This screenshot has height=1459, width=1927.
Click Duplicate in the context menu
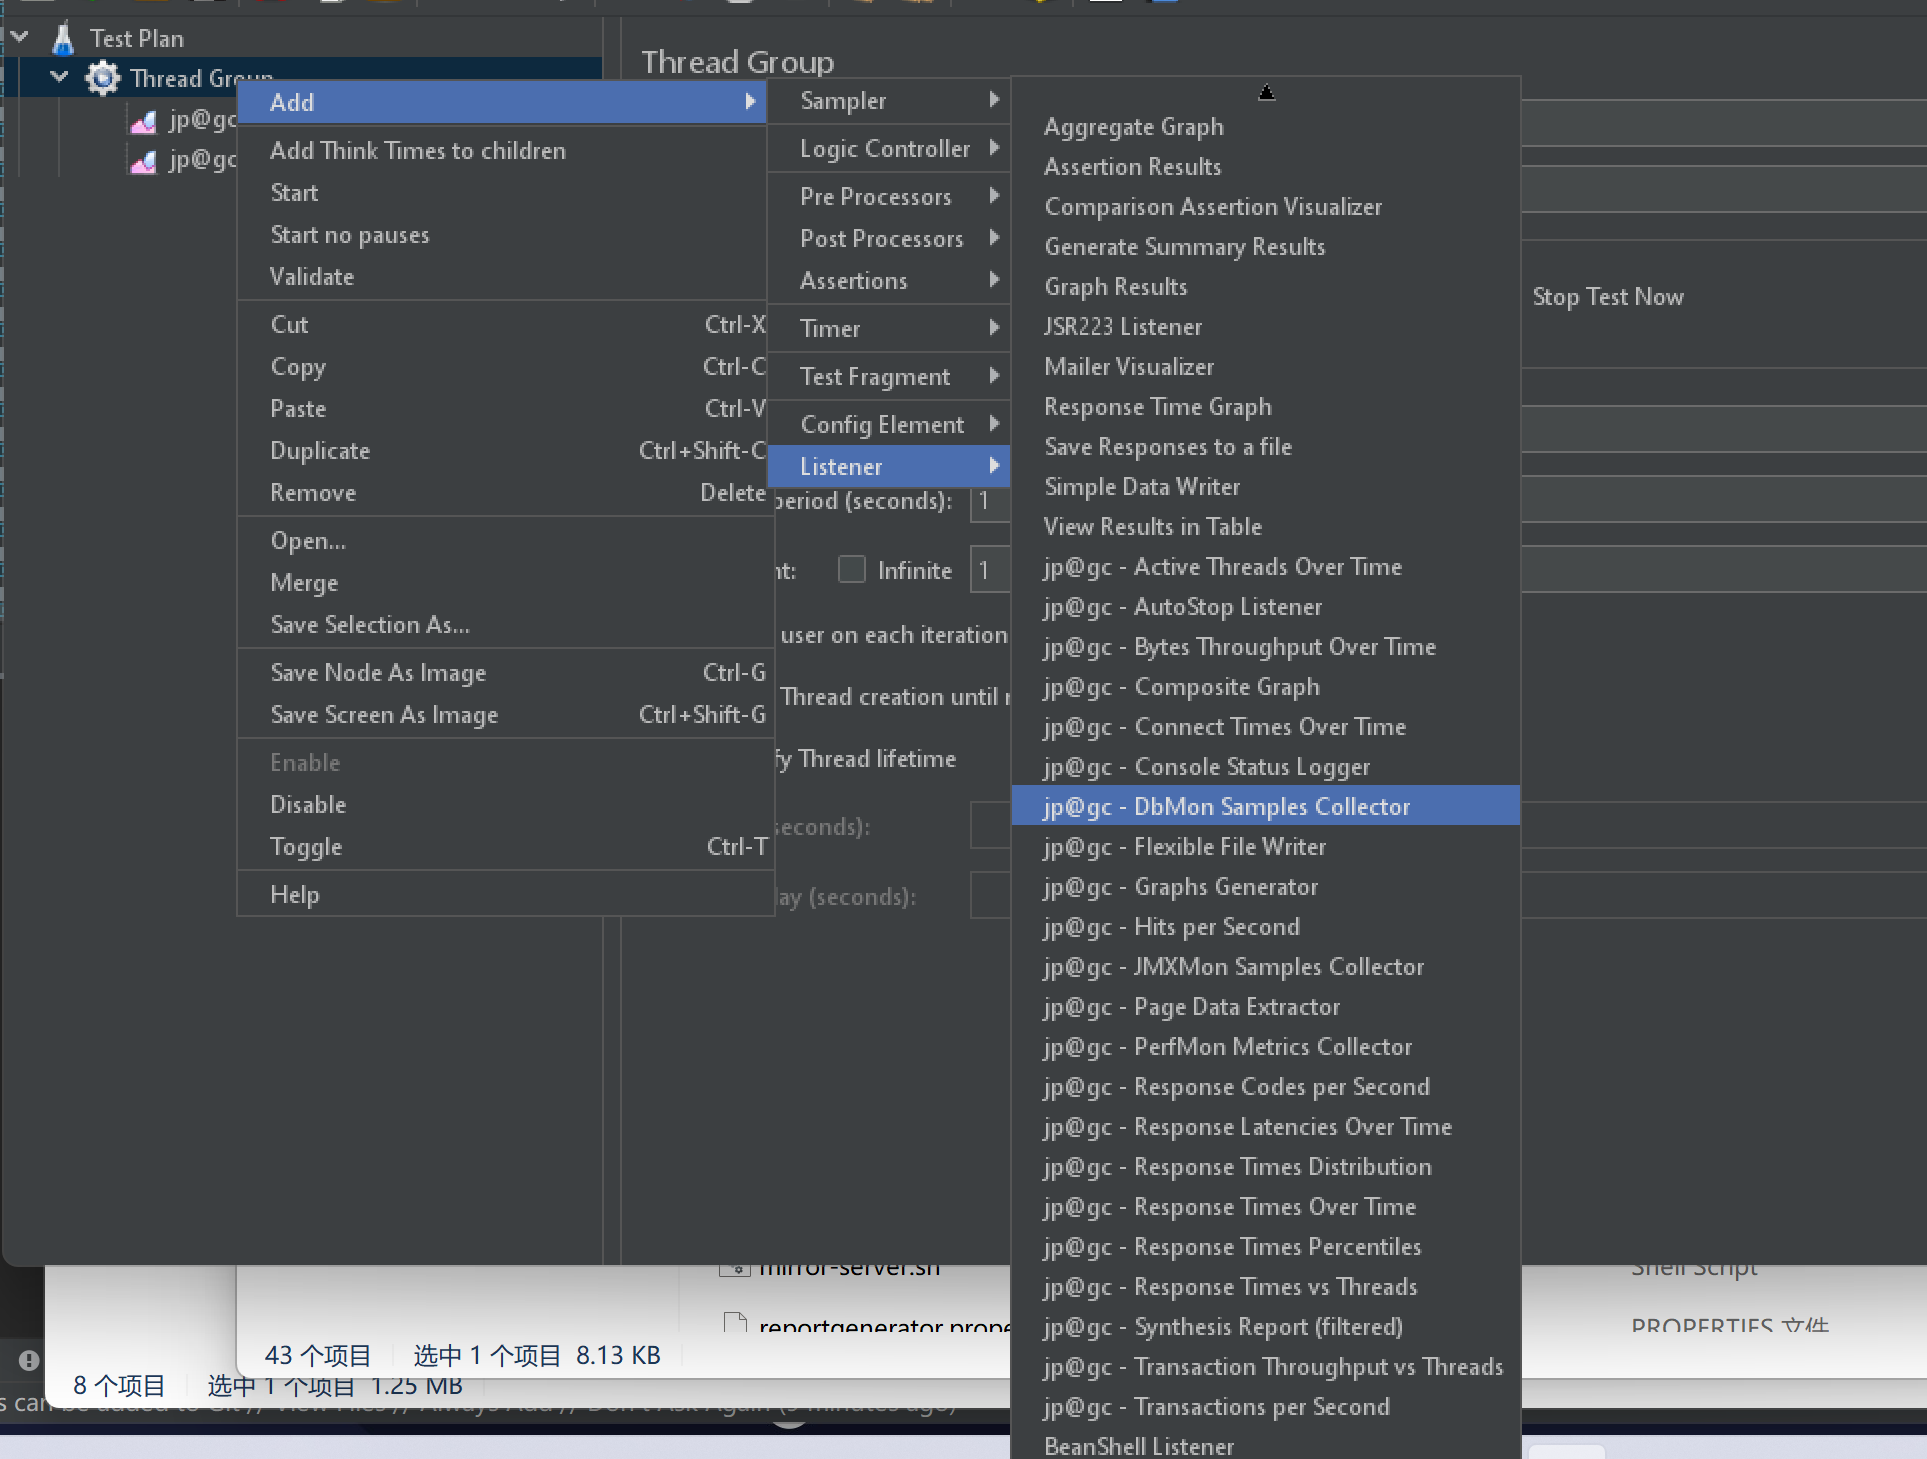point(320,451)
